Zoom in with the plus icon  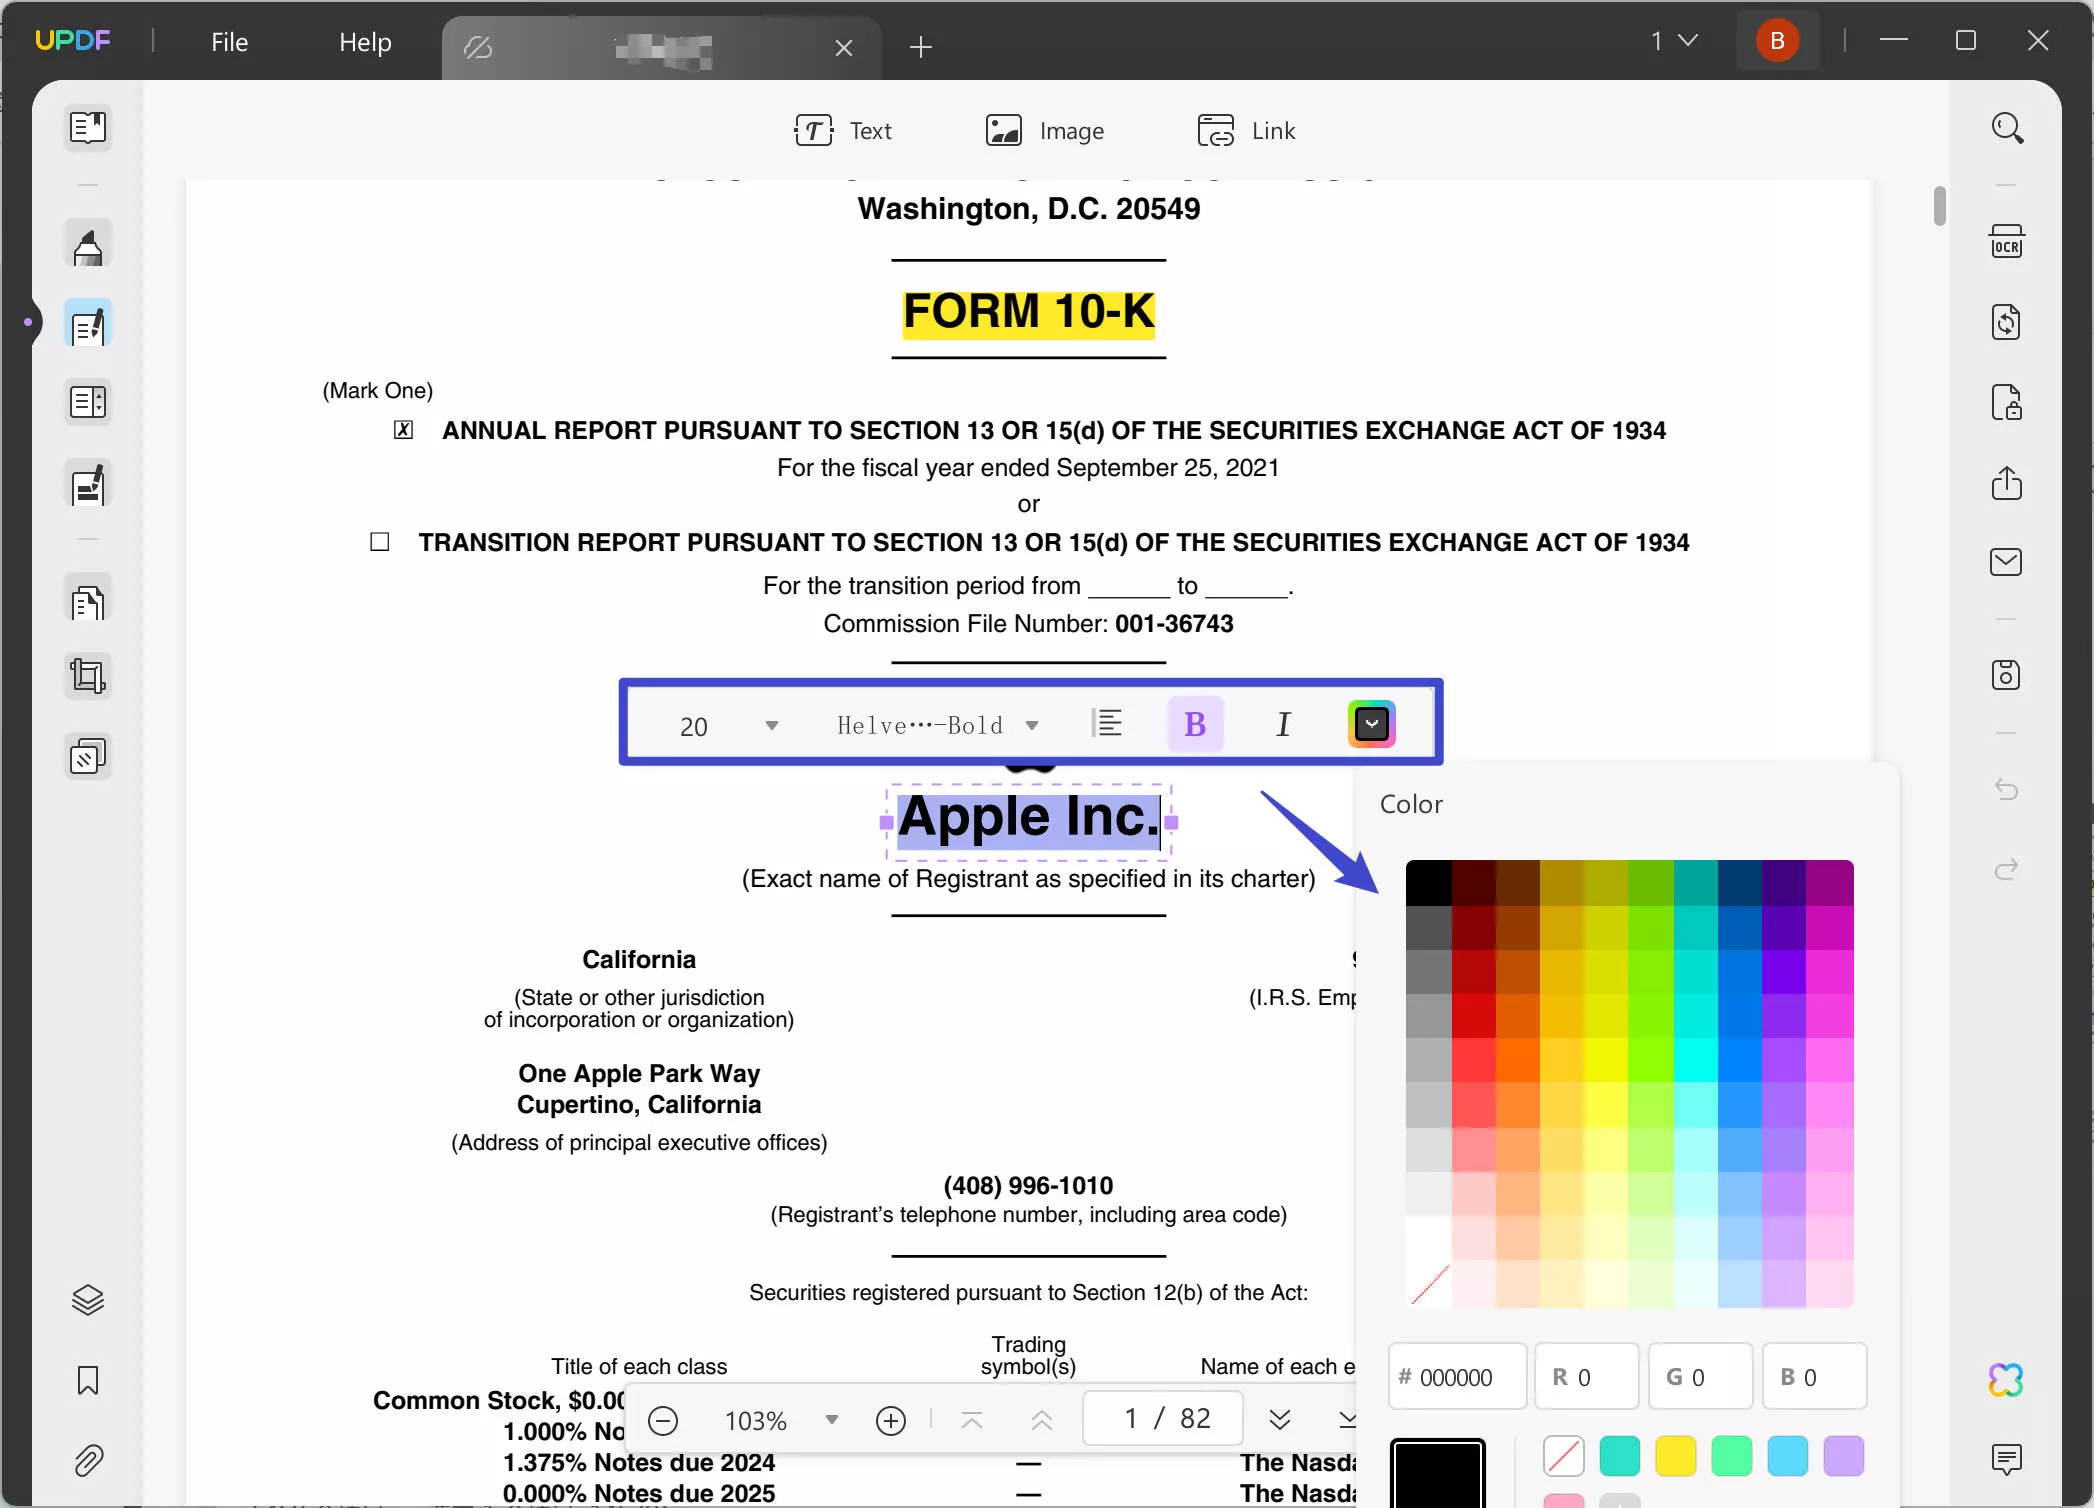point(890,1421)
